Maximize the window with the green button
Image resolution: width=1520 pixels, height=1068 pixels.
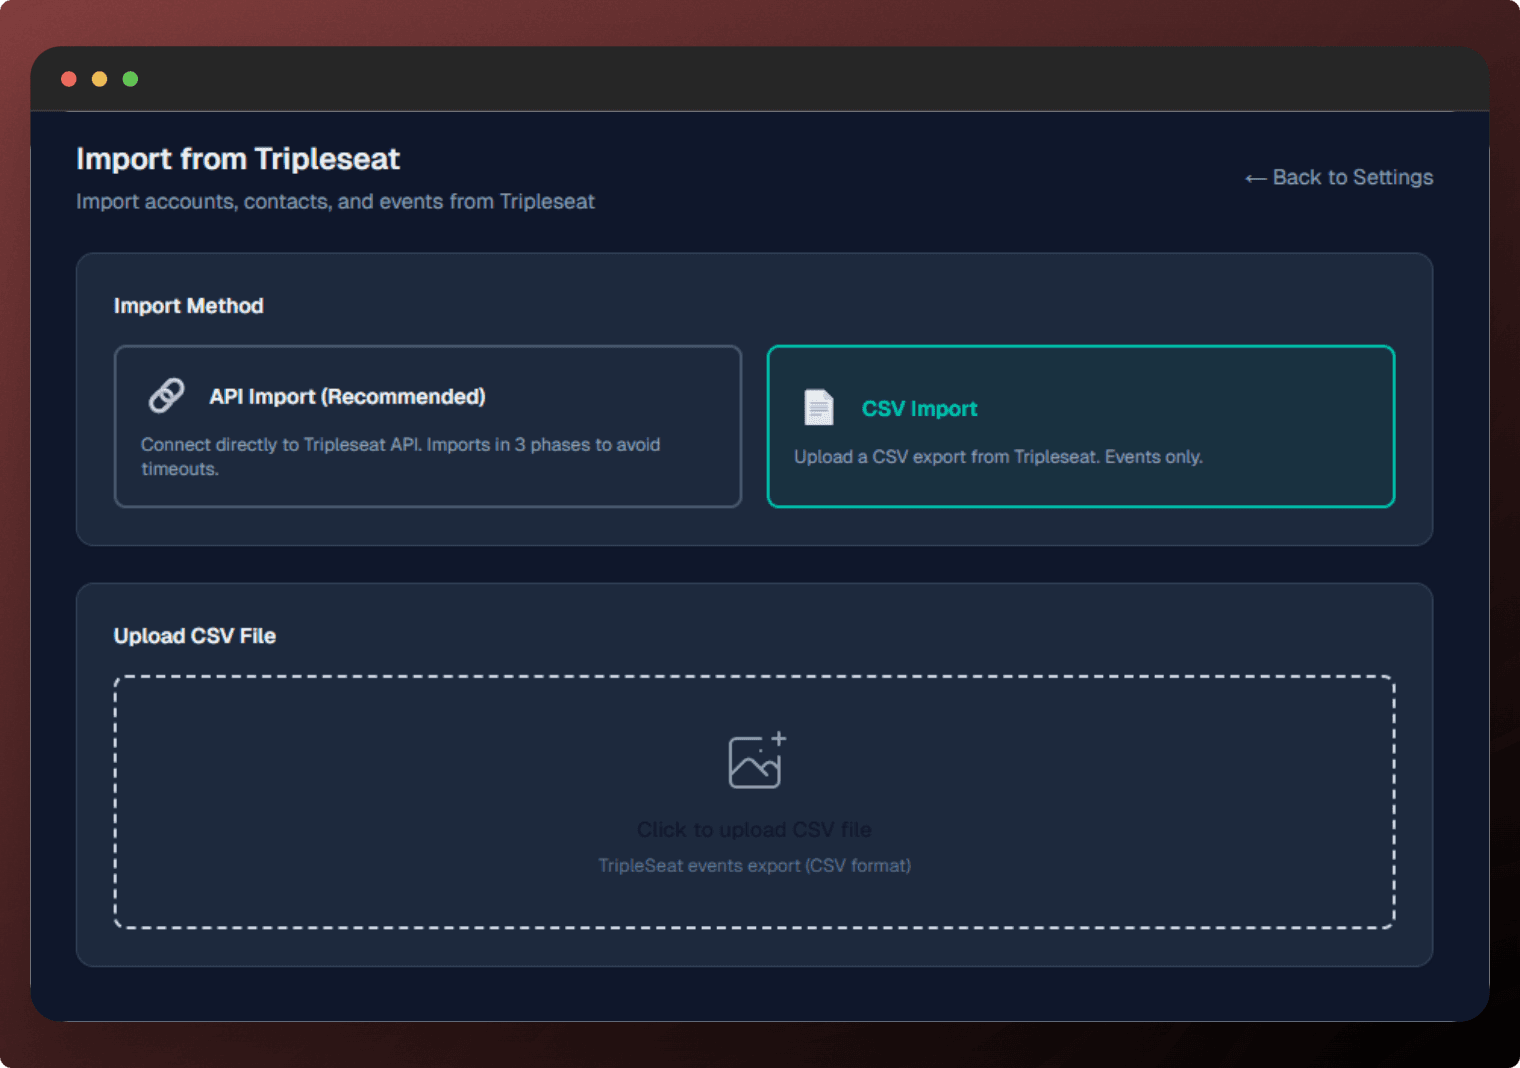pos(130,79)
